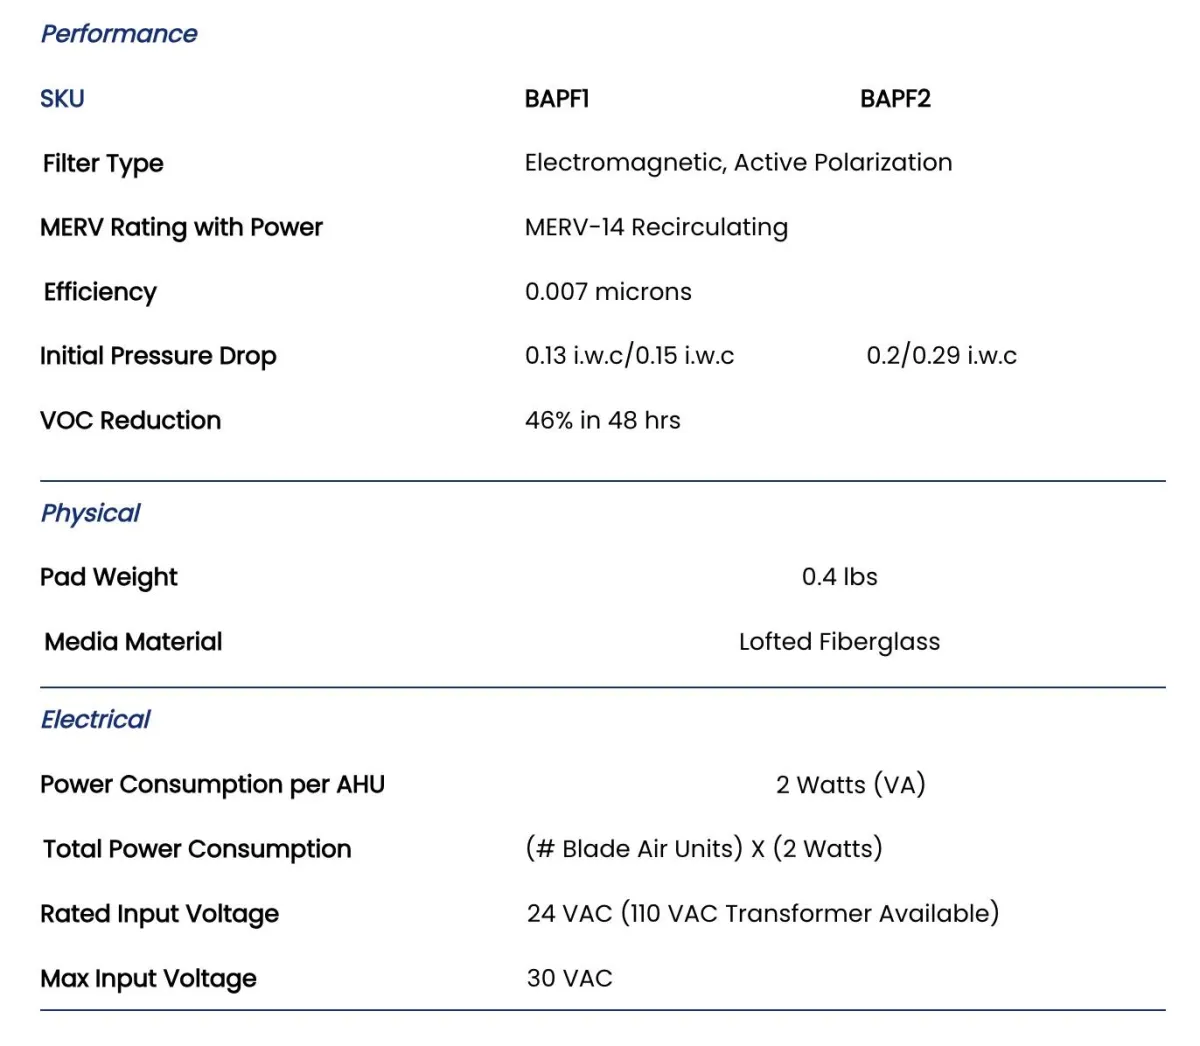This screenshot has height=1046, width=1200.
Task: Select the SKU row label
Action: pos(62,99)
